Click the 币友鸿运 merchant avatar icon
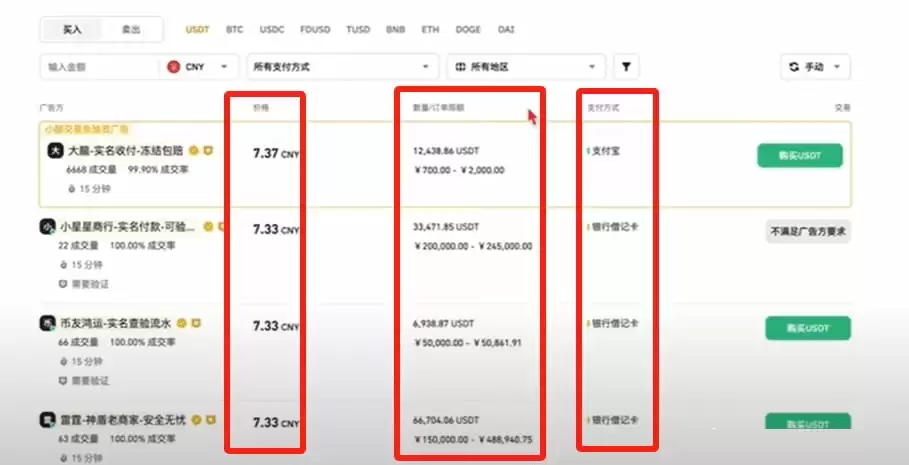Screen dimensions: 909x465 [47, 324]
